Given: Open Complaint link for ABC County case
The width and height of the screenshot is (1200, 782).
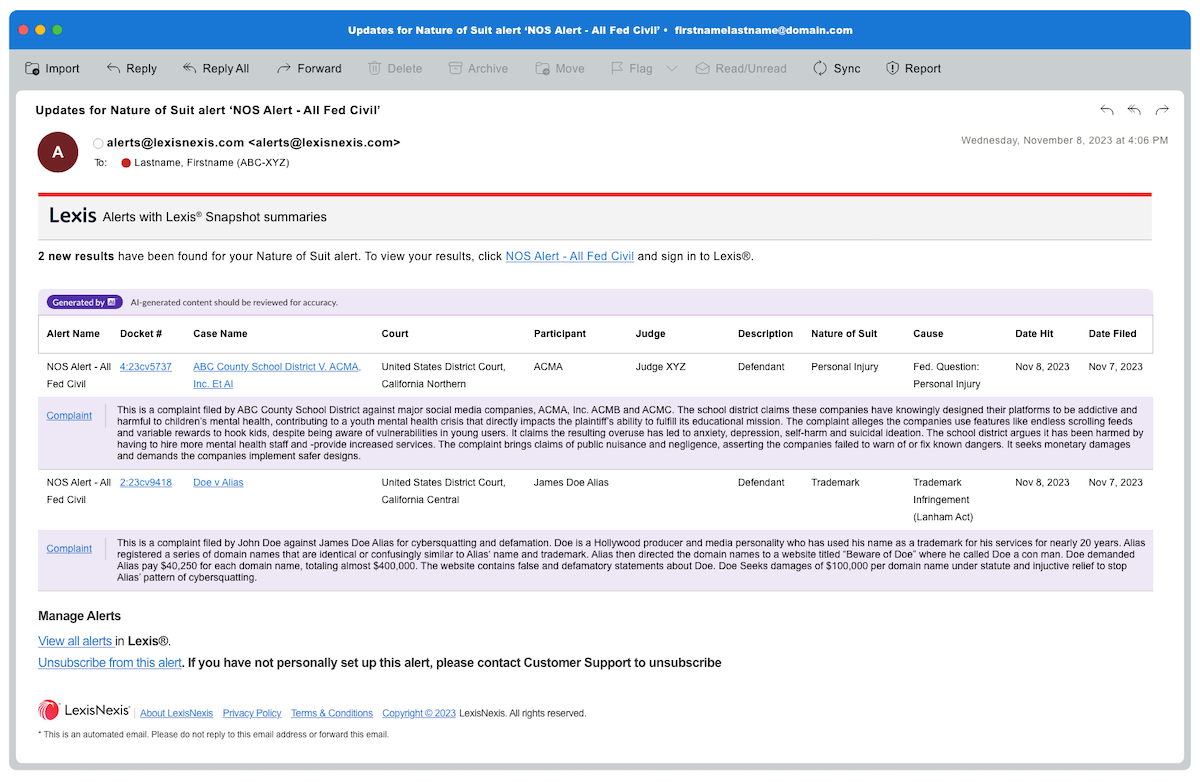Looking at the screenshot, I should pyautogui.click(x=69, y=415).
